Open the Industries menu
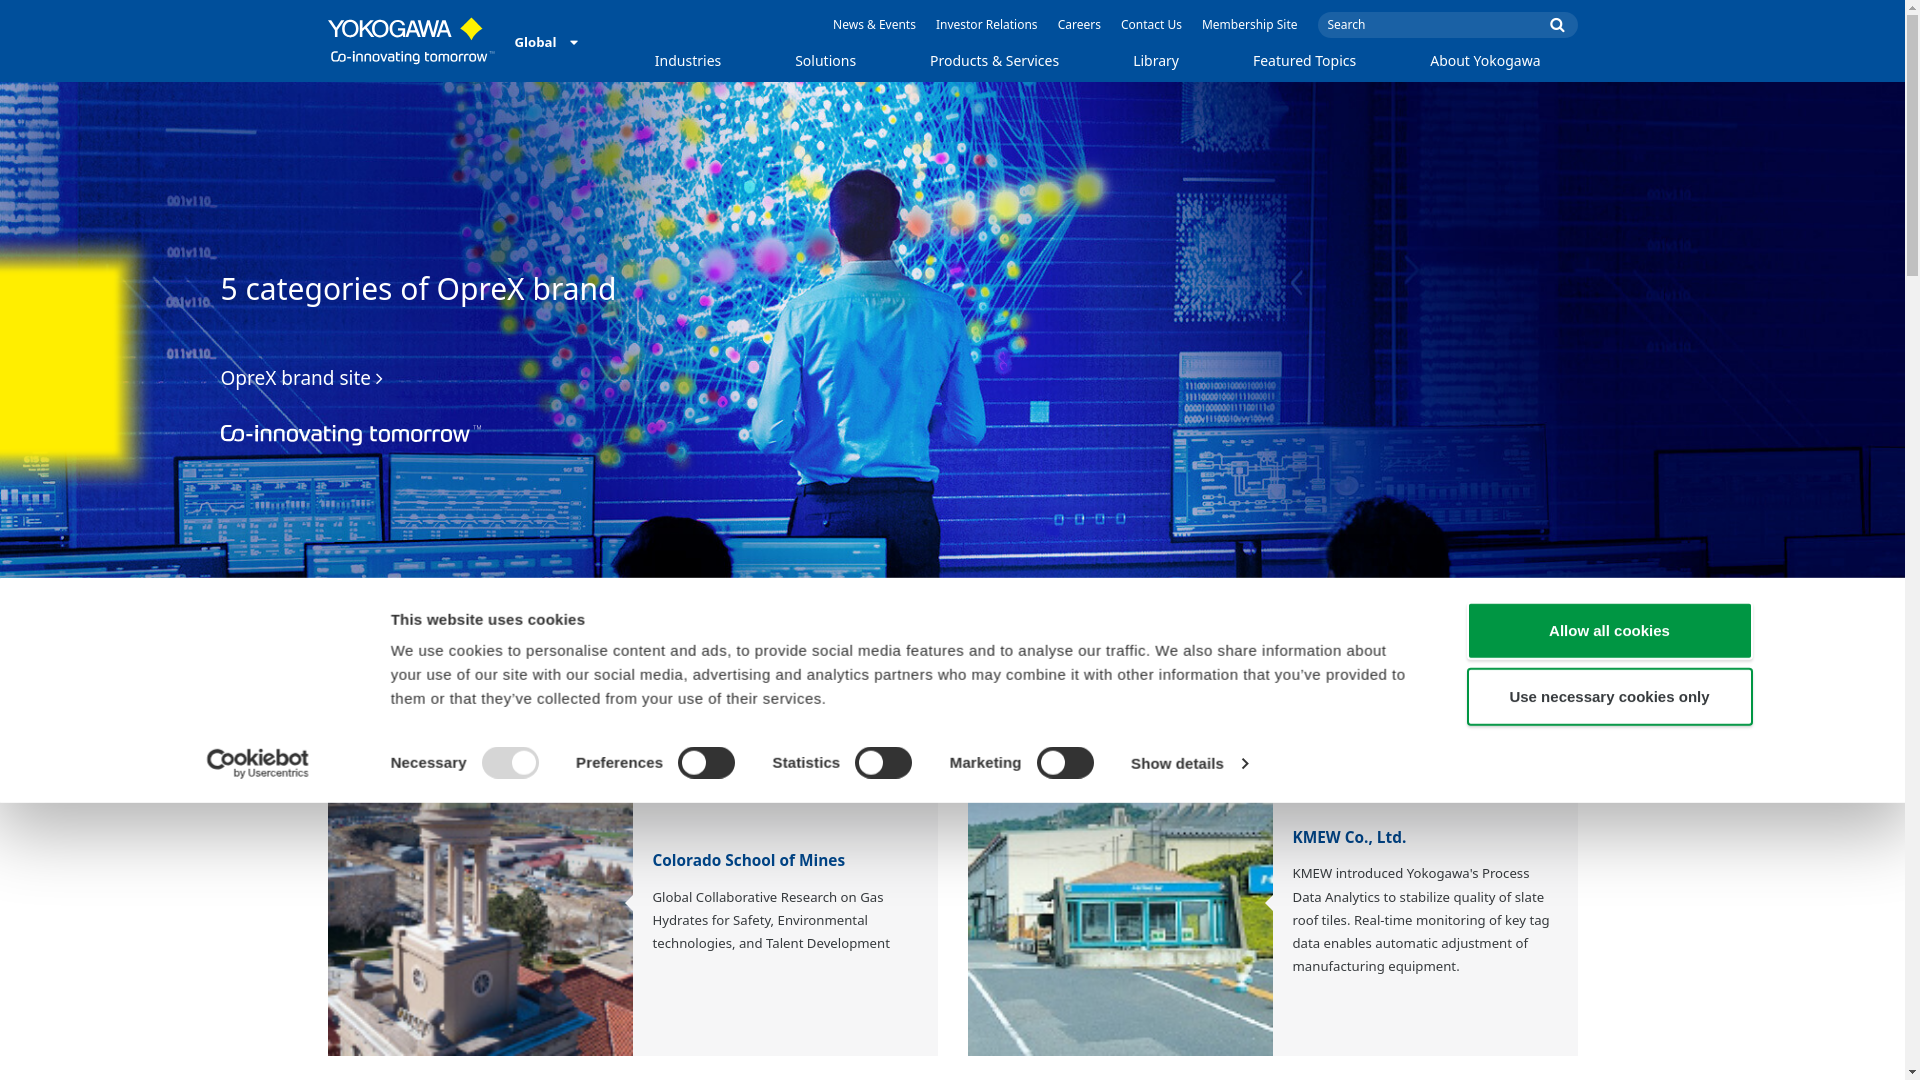This screenshot has width=1920, height=1080. tap(688, 61)
